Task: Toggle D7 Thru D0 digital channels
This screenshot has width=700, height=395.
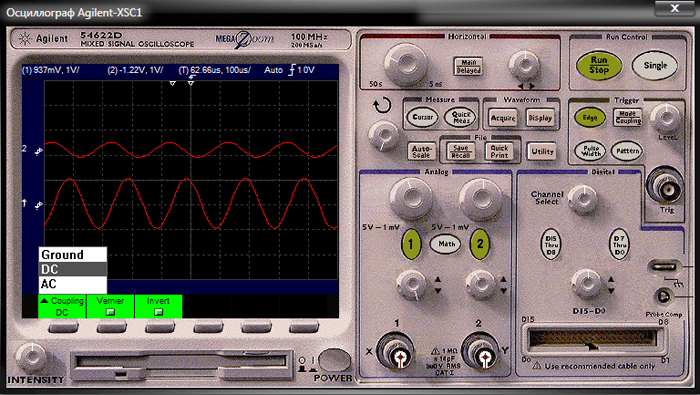Action: [619, 245]
